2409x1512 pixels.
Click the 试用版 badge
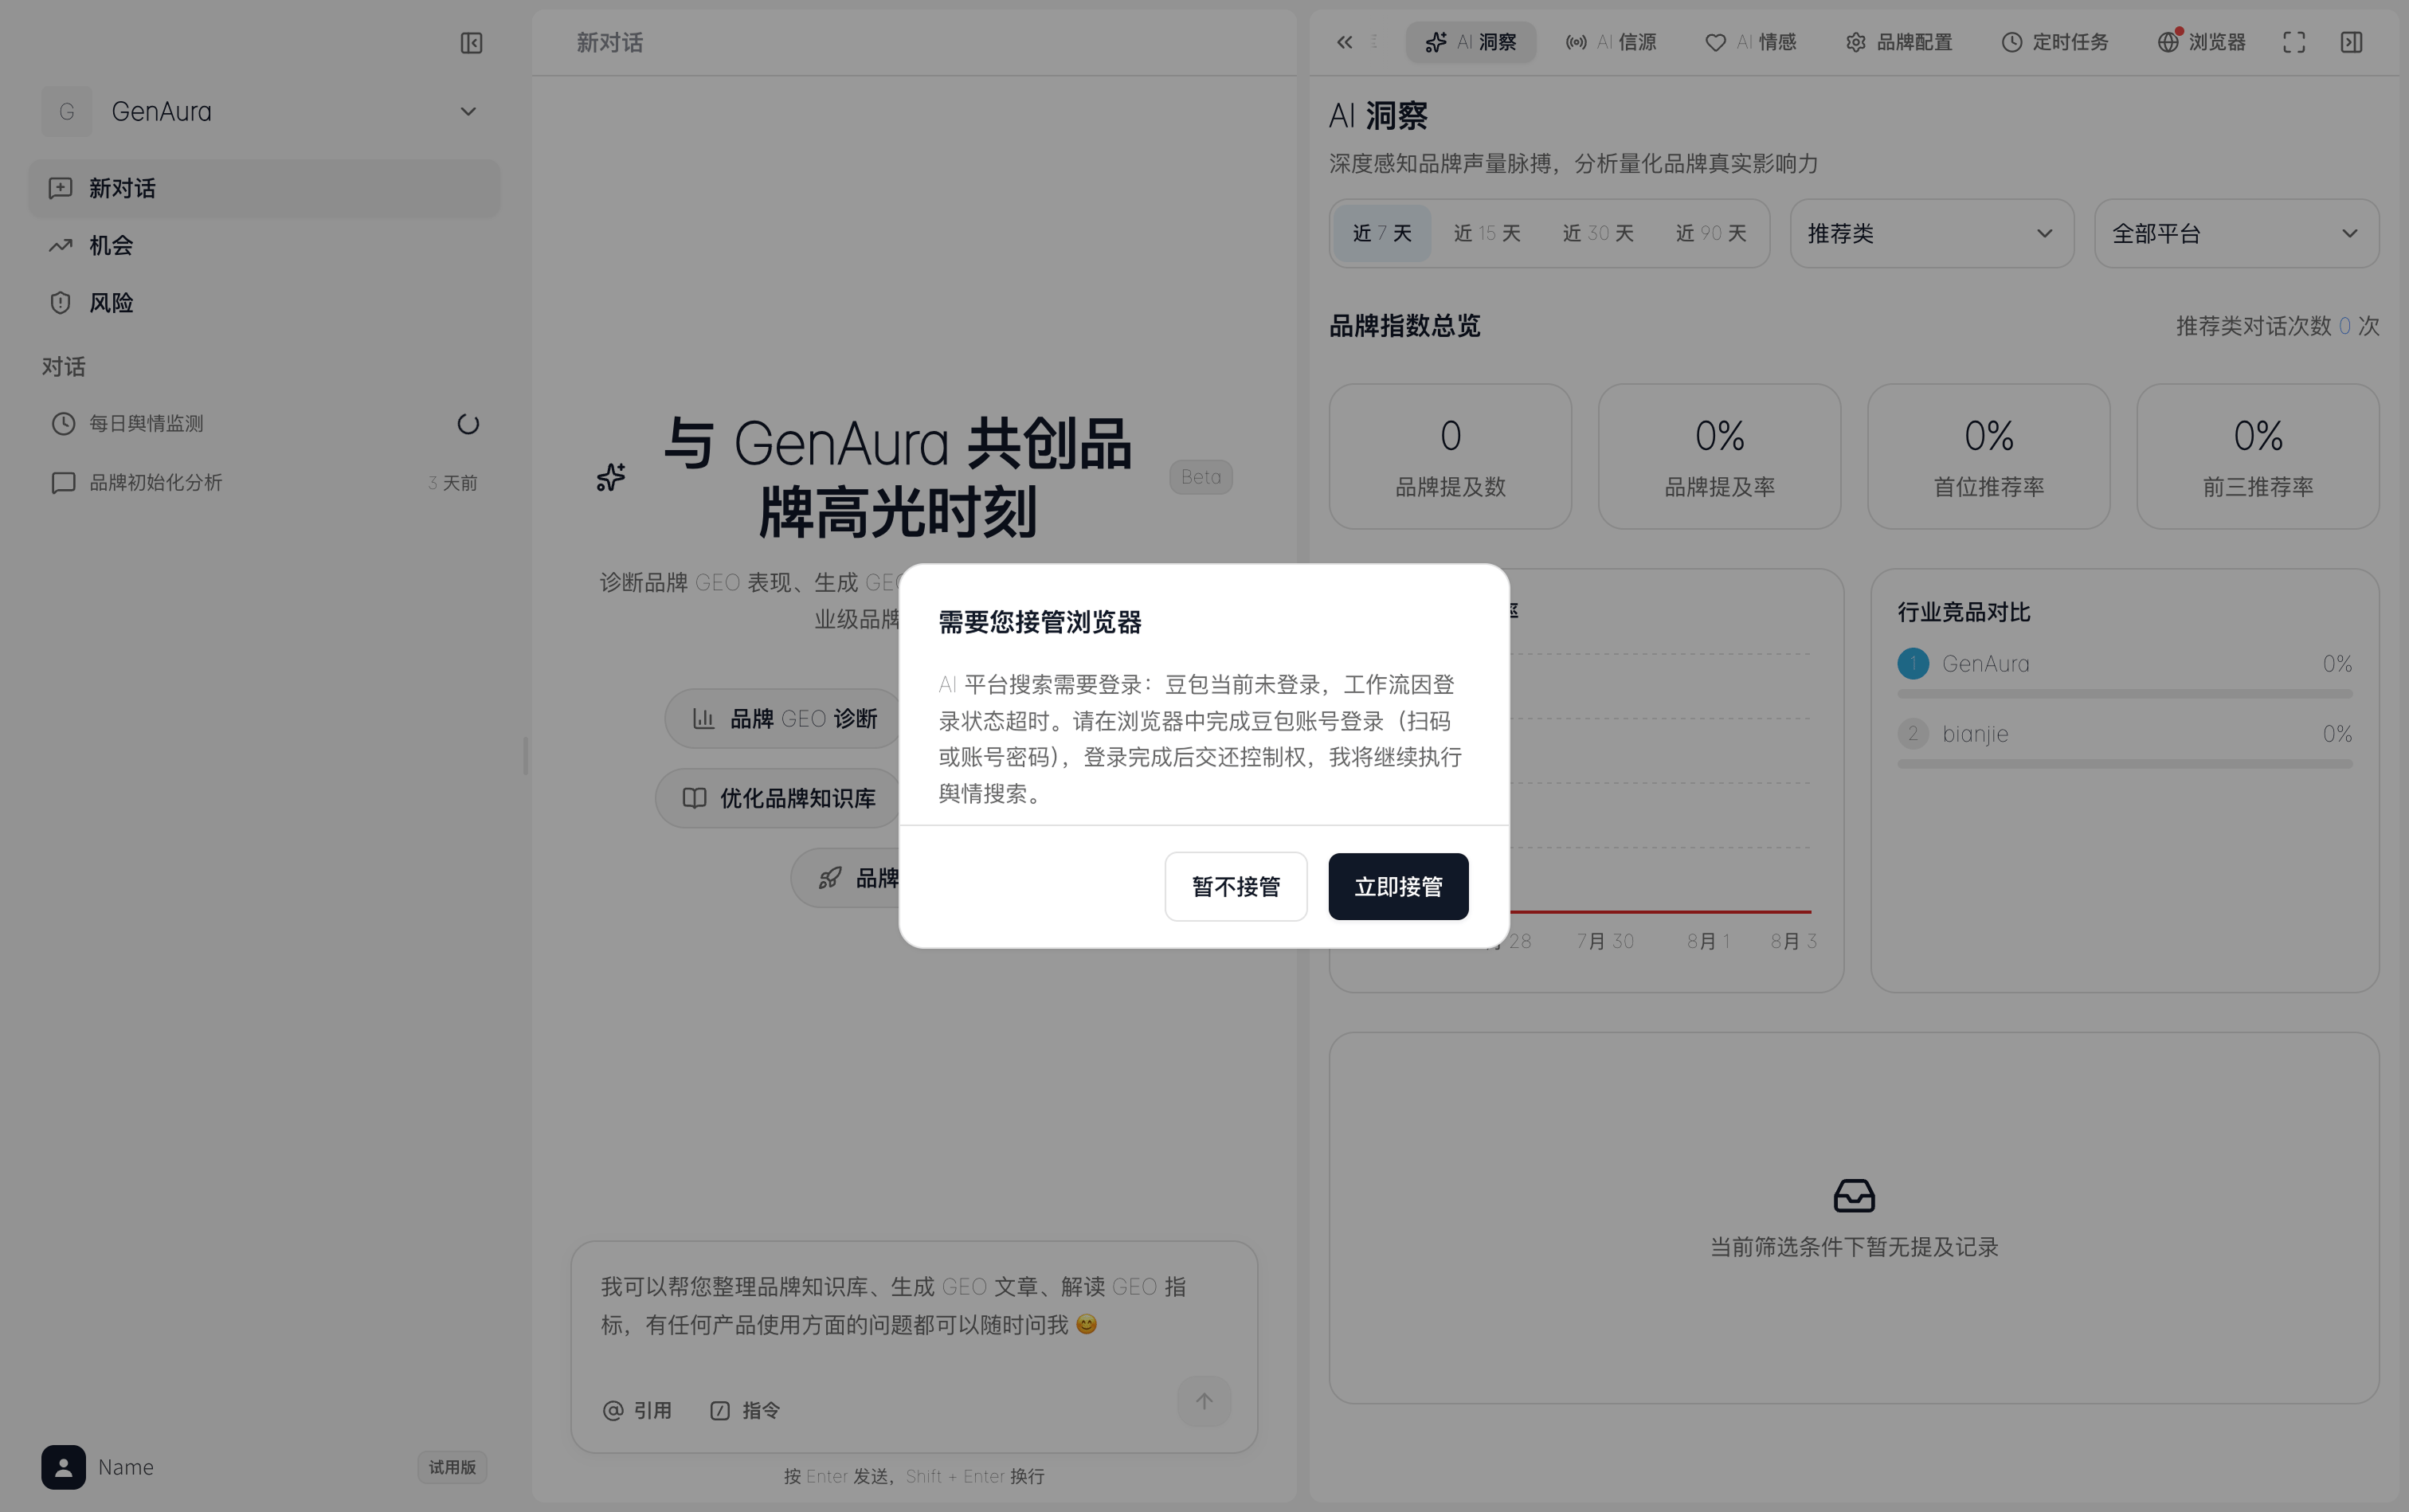coord(452,1467)
